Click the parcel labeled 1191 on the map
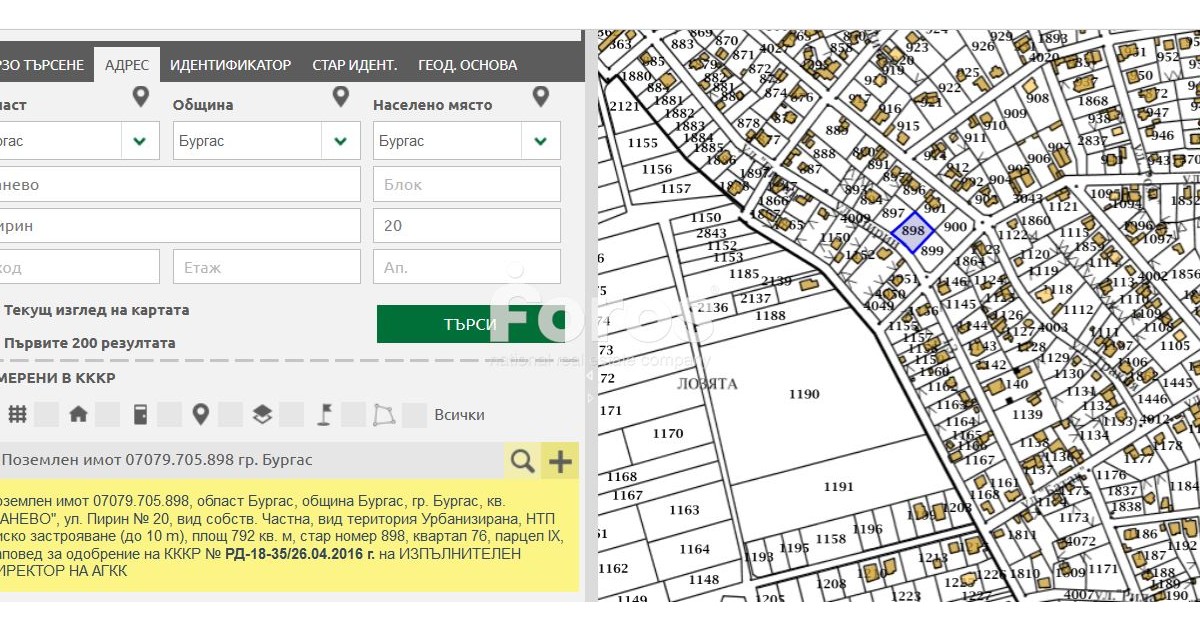The height and width of the screenshot is (630, 1200). click(839, 487)
